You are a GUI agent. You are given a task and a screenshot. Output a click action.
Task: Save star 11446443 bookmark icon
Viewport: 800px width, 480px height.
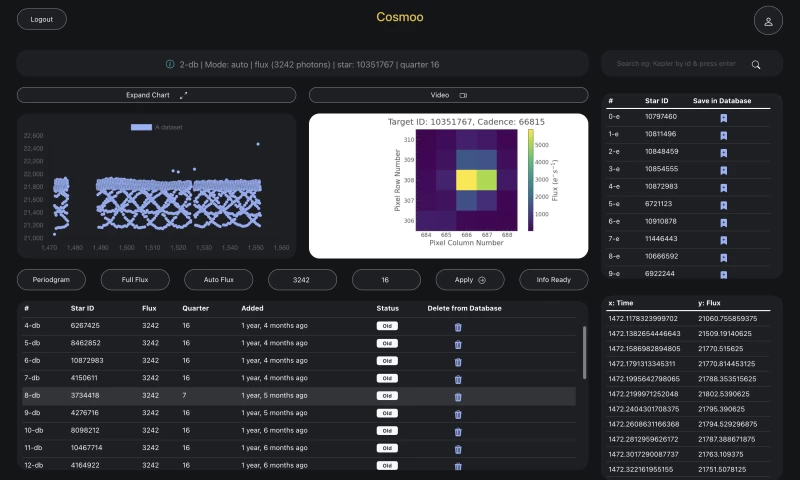pos(723,239)
